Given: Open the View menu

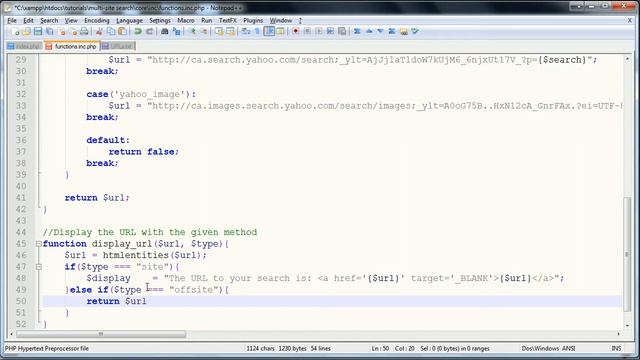Looking at the screenshot, I should pos(71,20).
